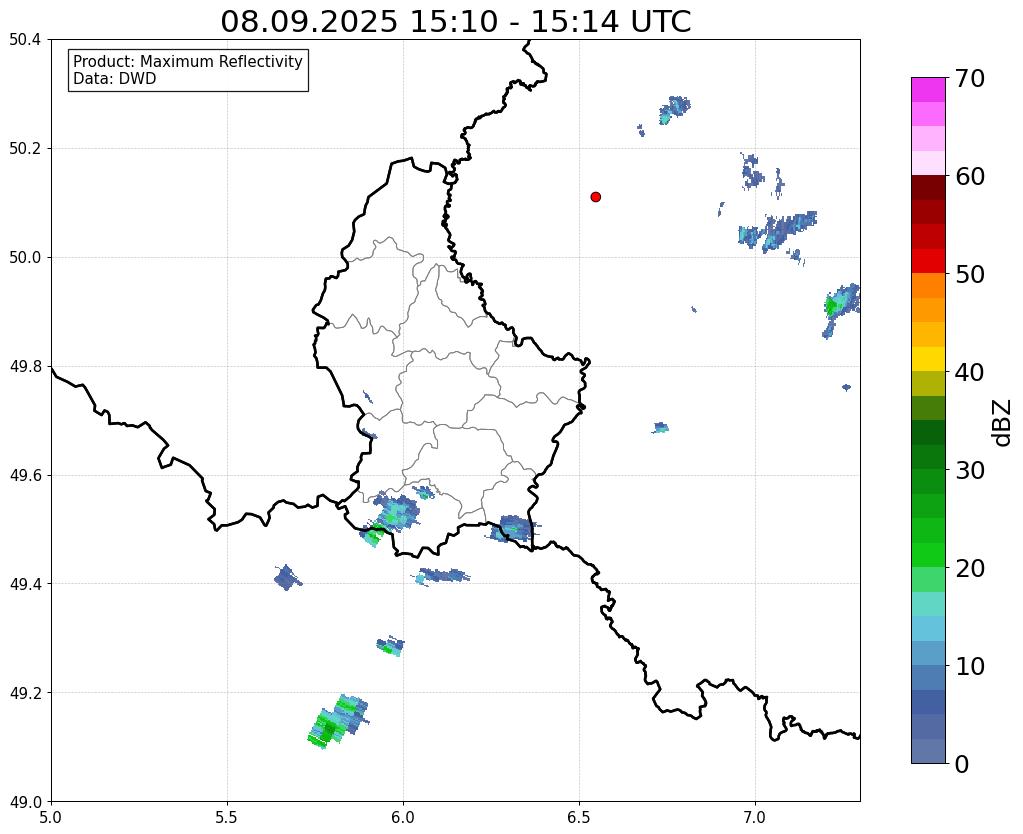
Task: Click latitude axis label 49.6
Action: [x=25, y=476]
